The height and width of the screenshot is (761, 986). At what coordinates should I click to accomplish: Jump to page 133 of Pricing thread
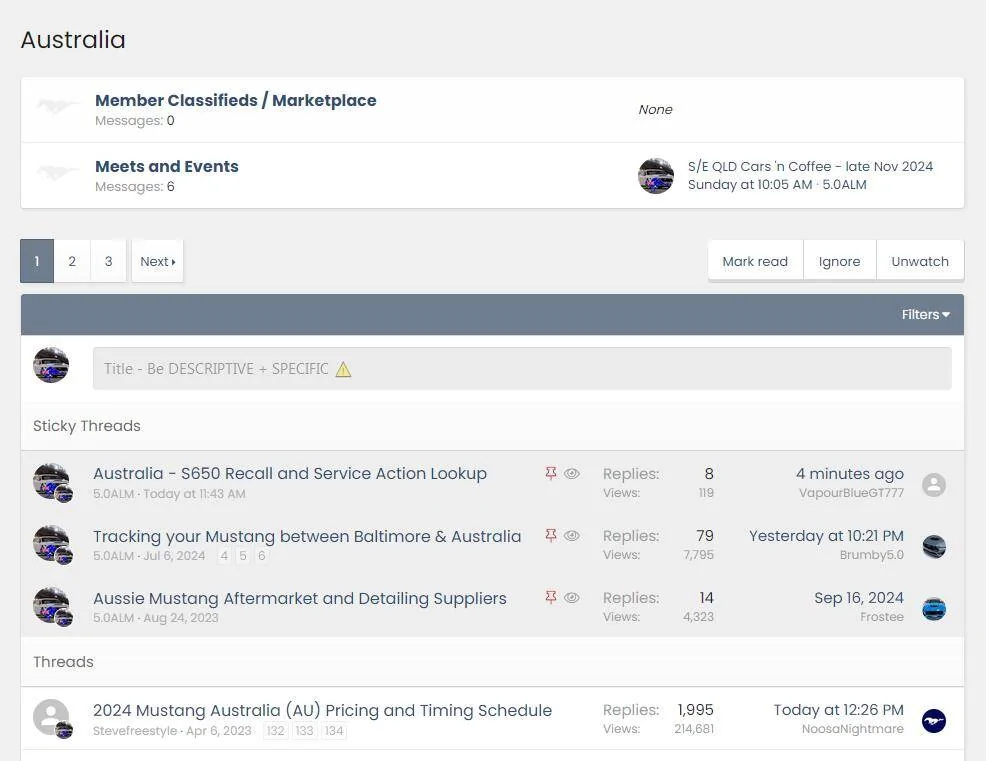[304, 731]
